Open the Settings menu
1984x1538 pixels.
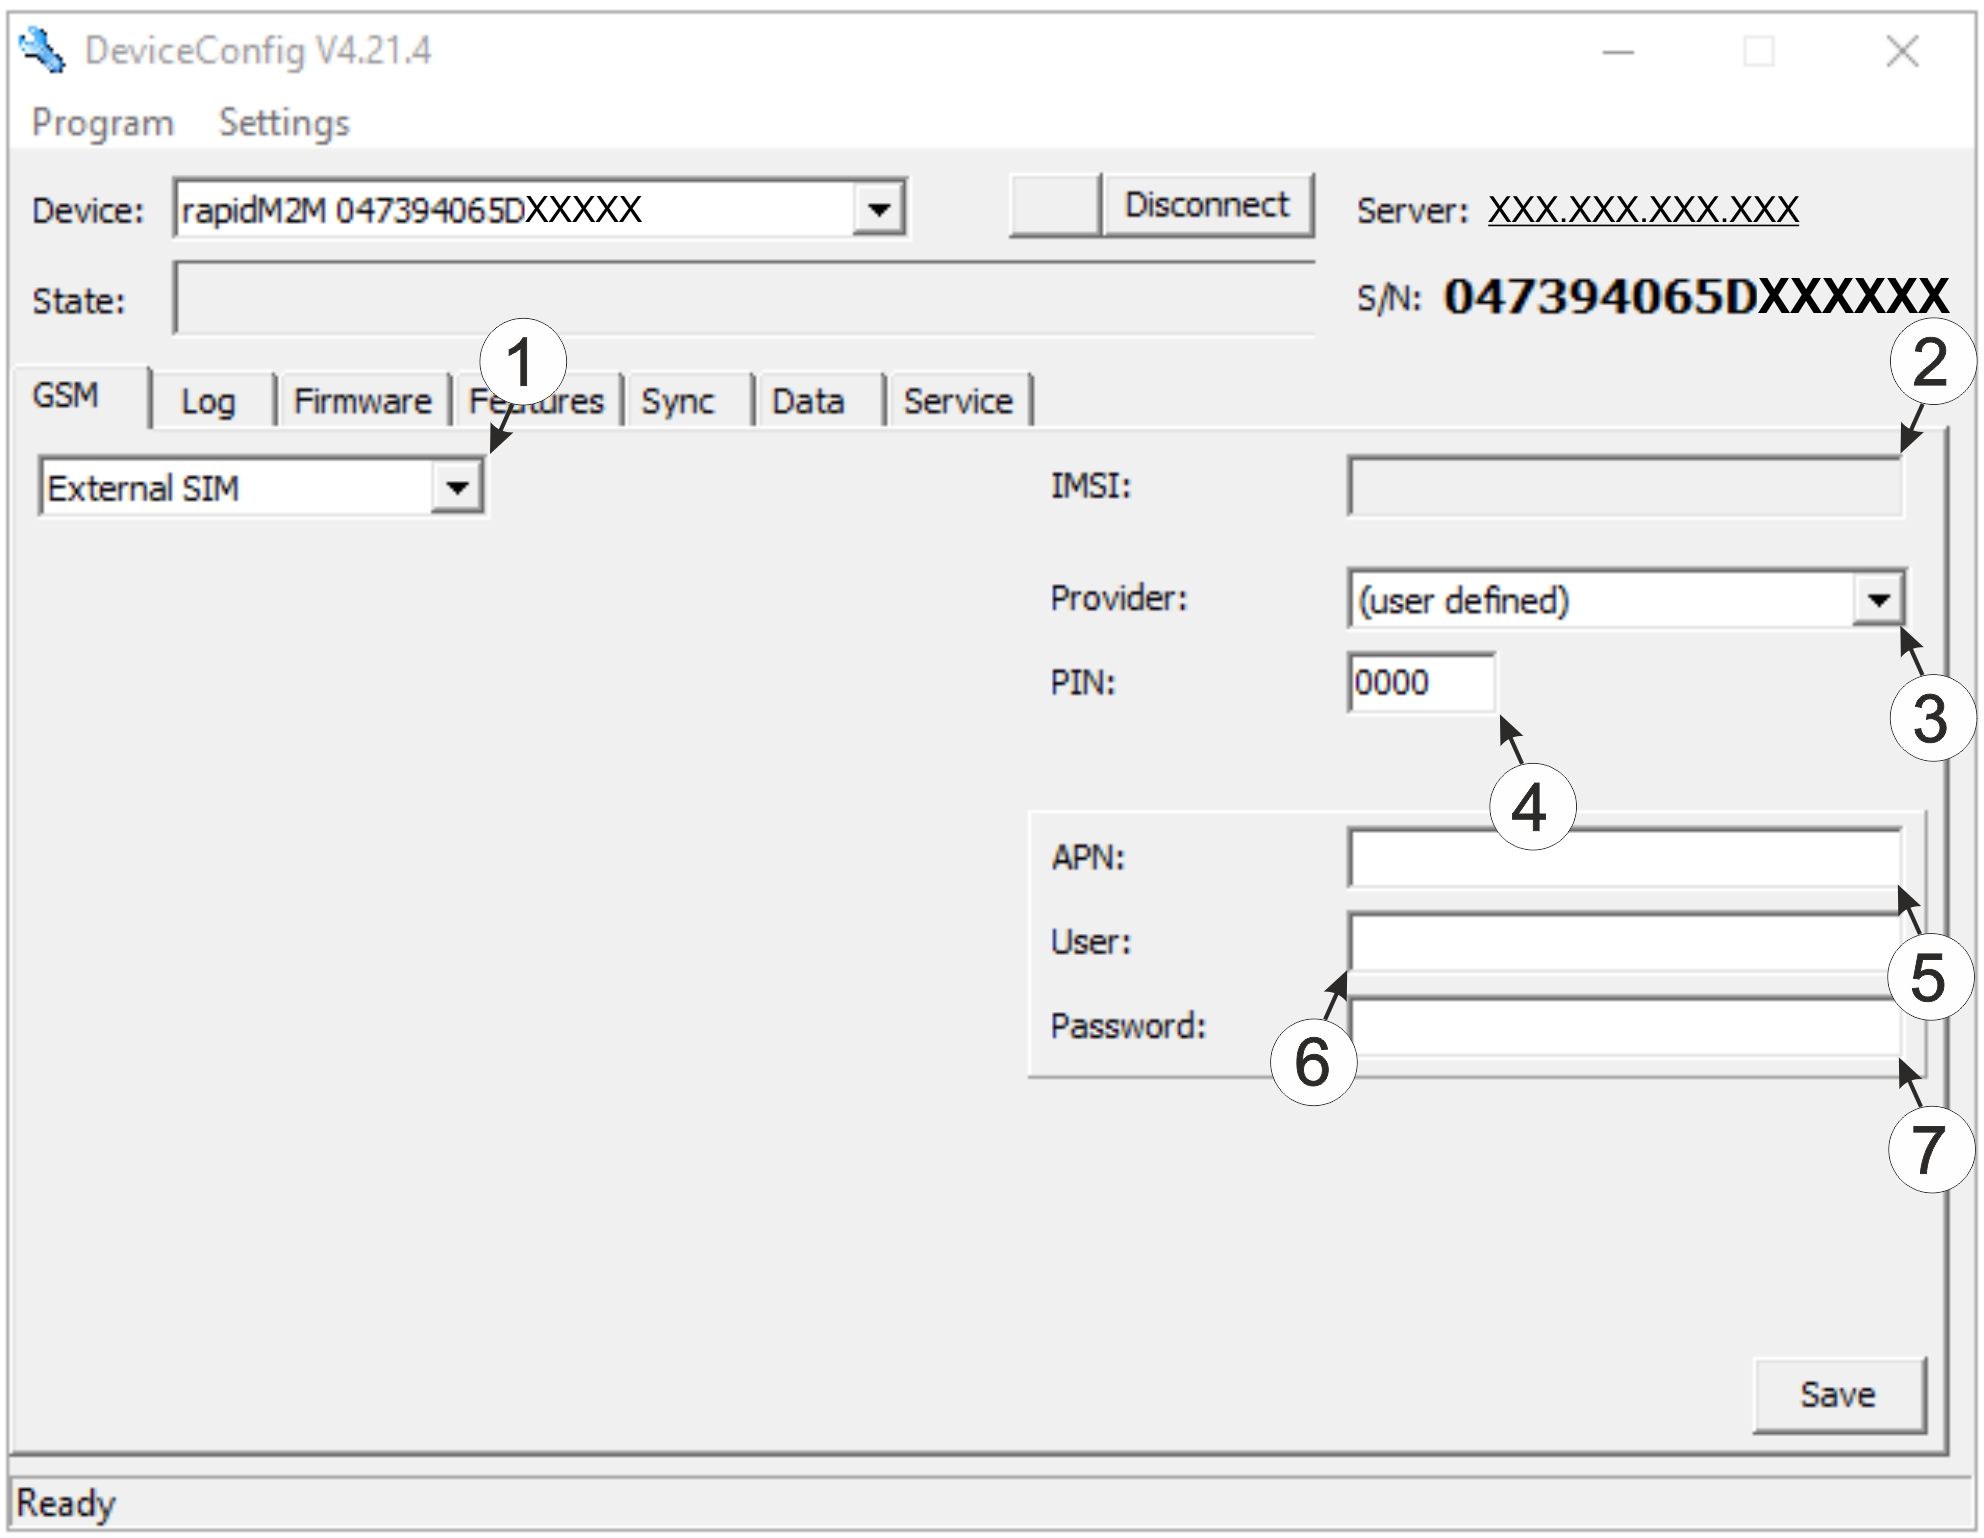(x=284, y=123)
